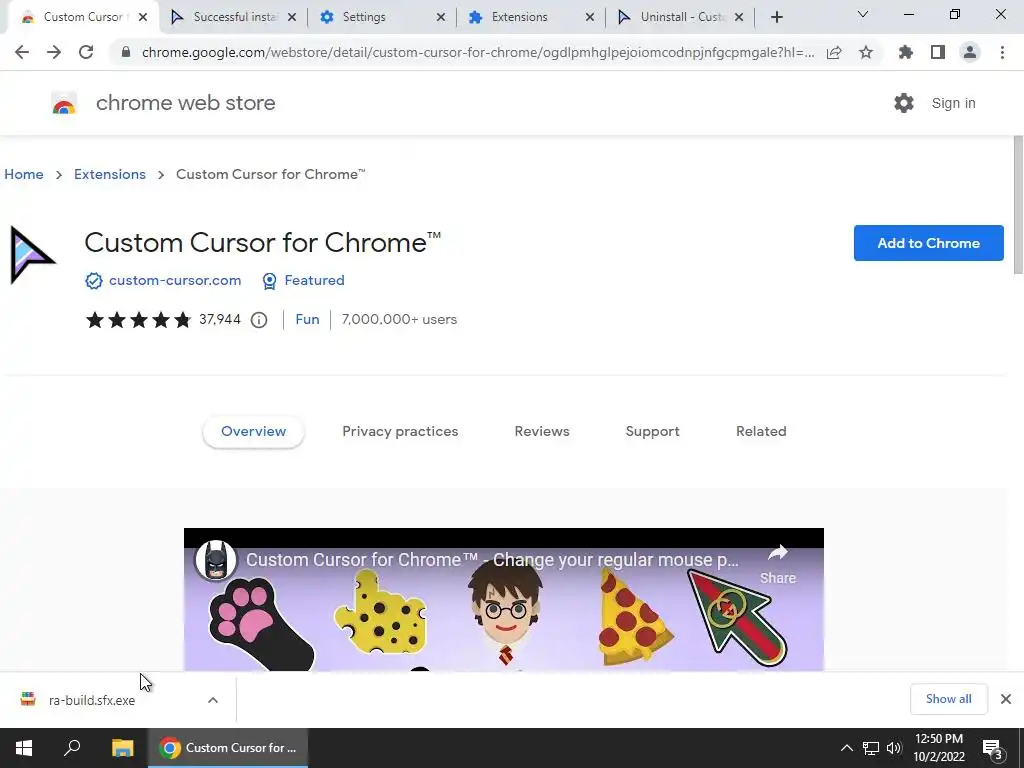Open the notification center
The height and width of the screenshot is (768, 1024).
(993, 748)
